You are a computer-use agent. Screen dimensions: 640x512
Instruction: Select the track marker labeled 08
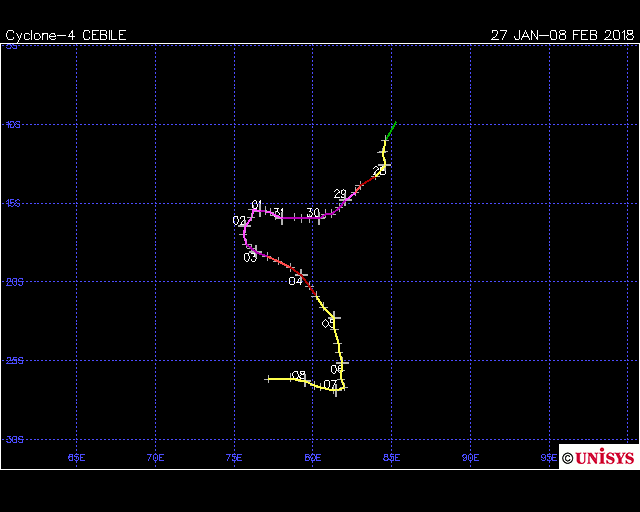click(x=298, y=376)
